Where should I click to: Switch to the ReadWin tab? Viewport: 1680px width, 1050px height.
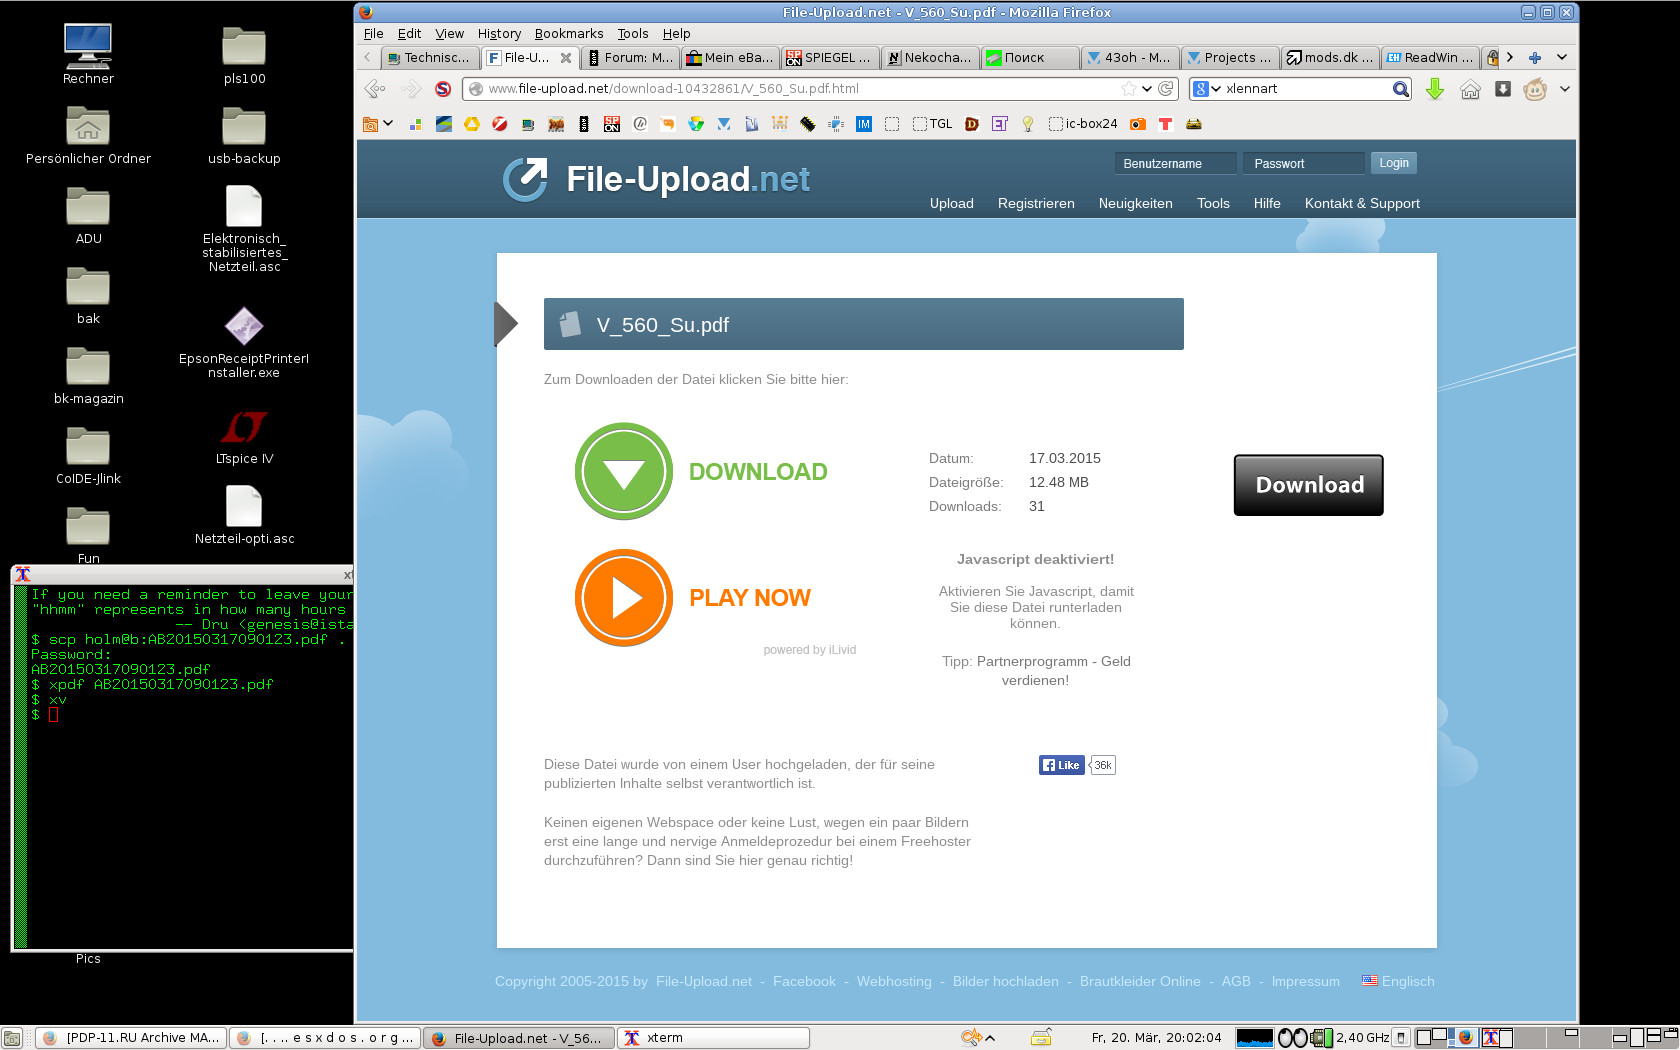pos(1430,58)
